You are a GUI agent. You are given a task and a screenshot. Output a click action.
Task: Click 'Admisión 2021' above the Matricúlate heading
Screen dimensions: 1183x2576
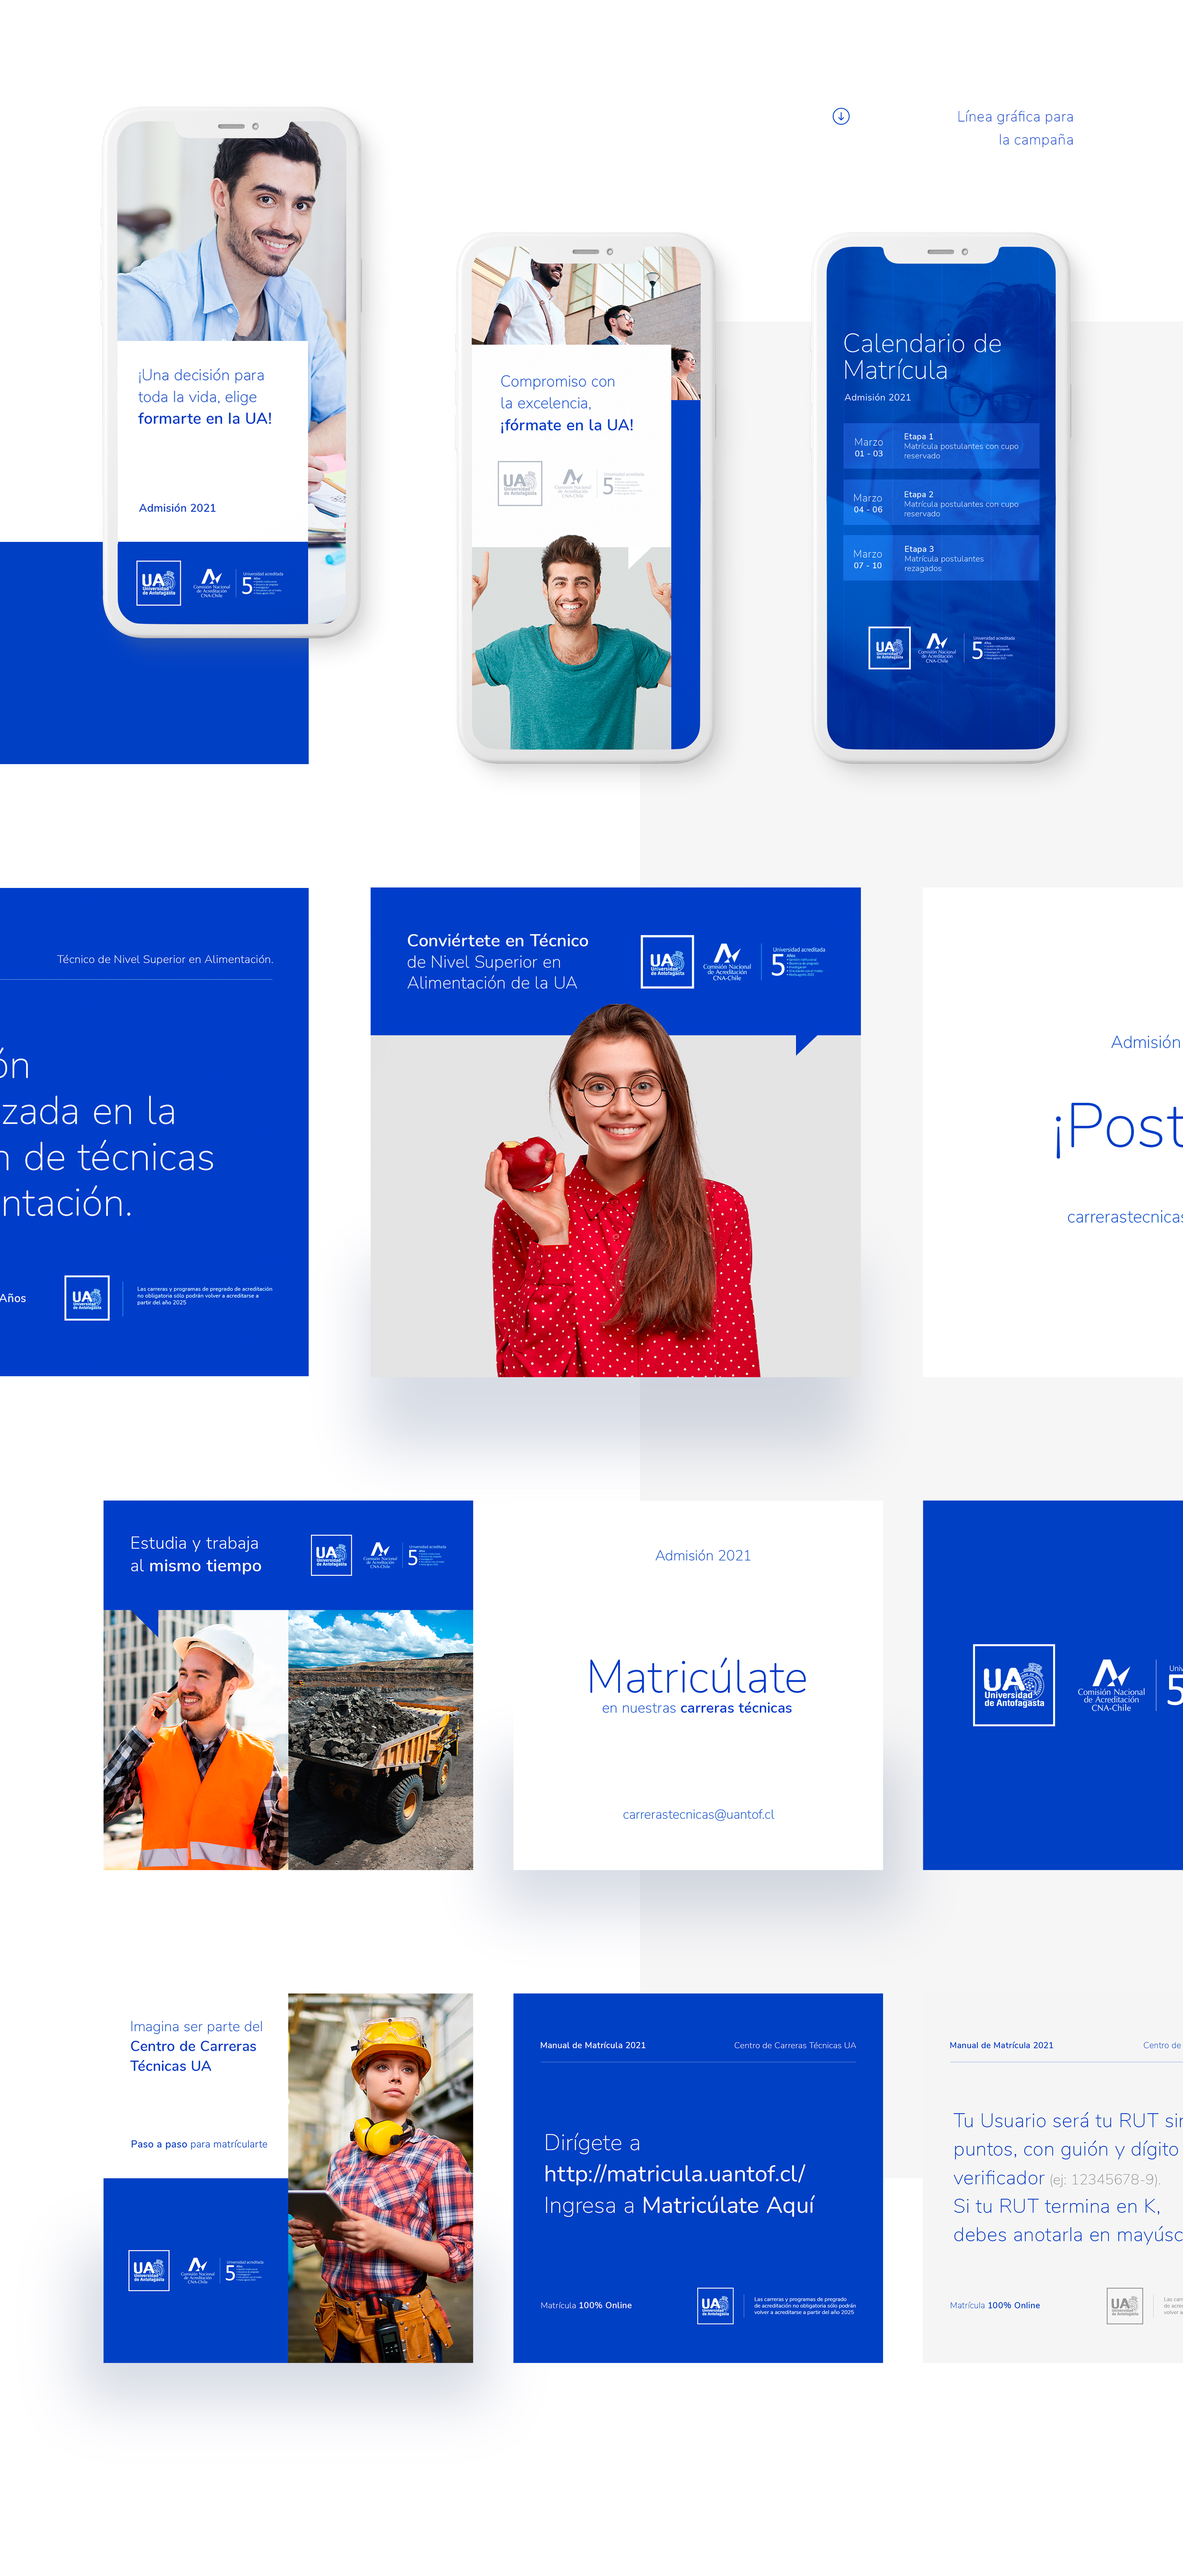703,1555
